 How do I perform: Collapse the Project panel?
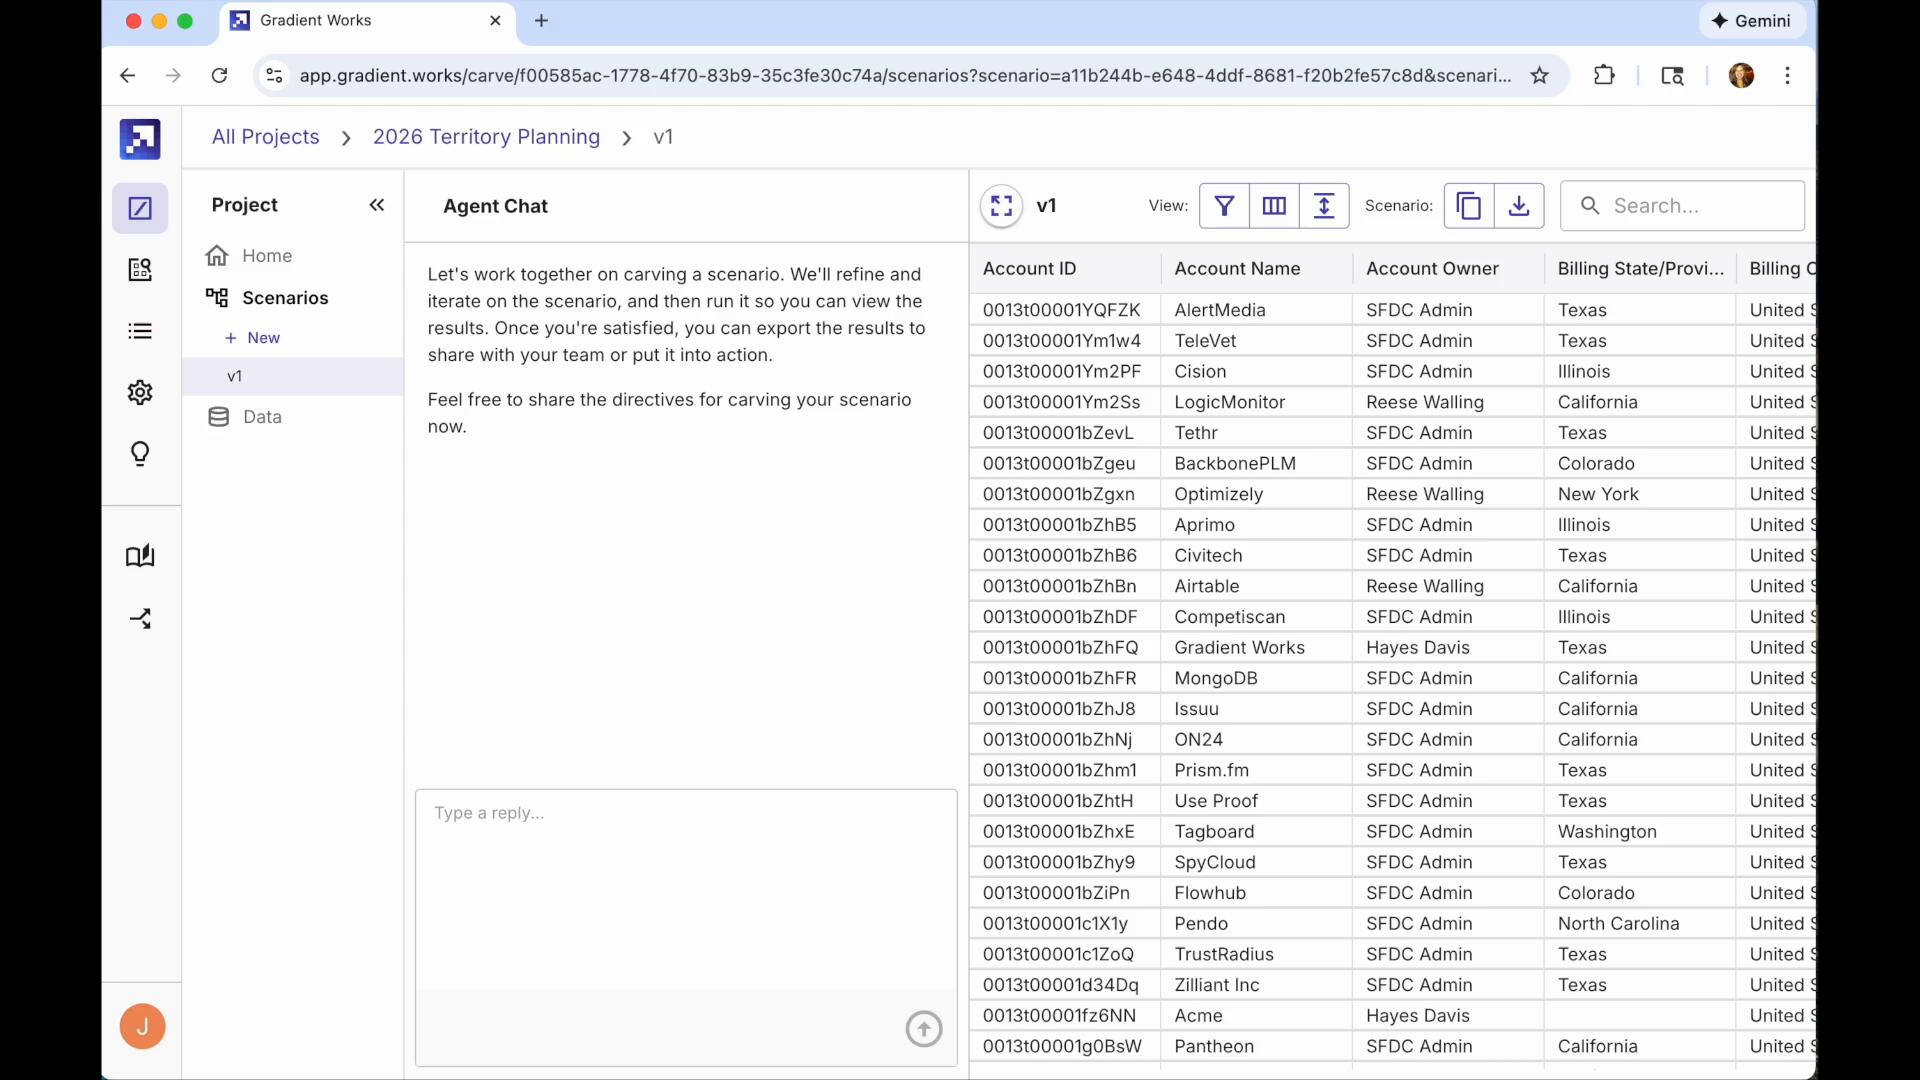coord(377,205)
